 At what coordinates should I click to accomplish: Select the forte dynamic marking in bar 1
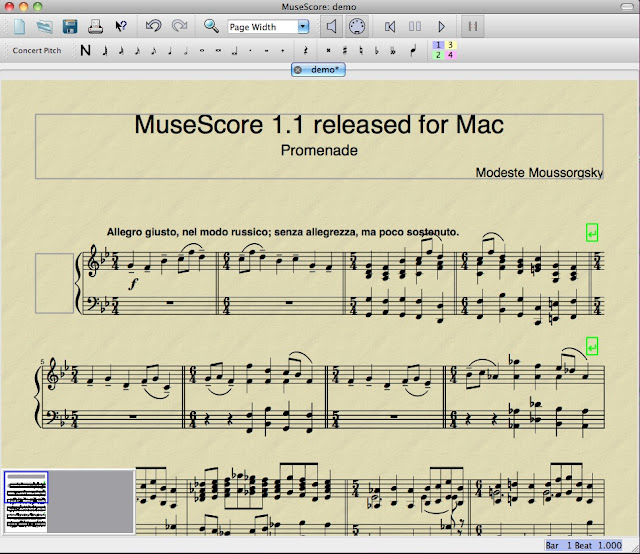(133, 284)
